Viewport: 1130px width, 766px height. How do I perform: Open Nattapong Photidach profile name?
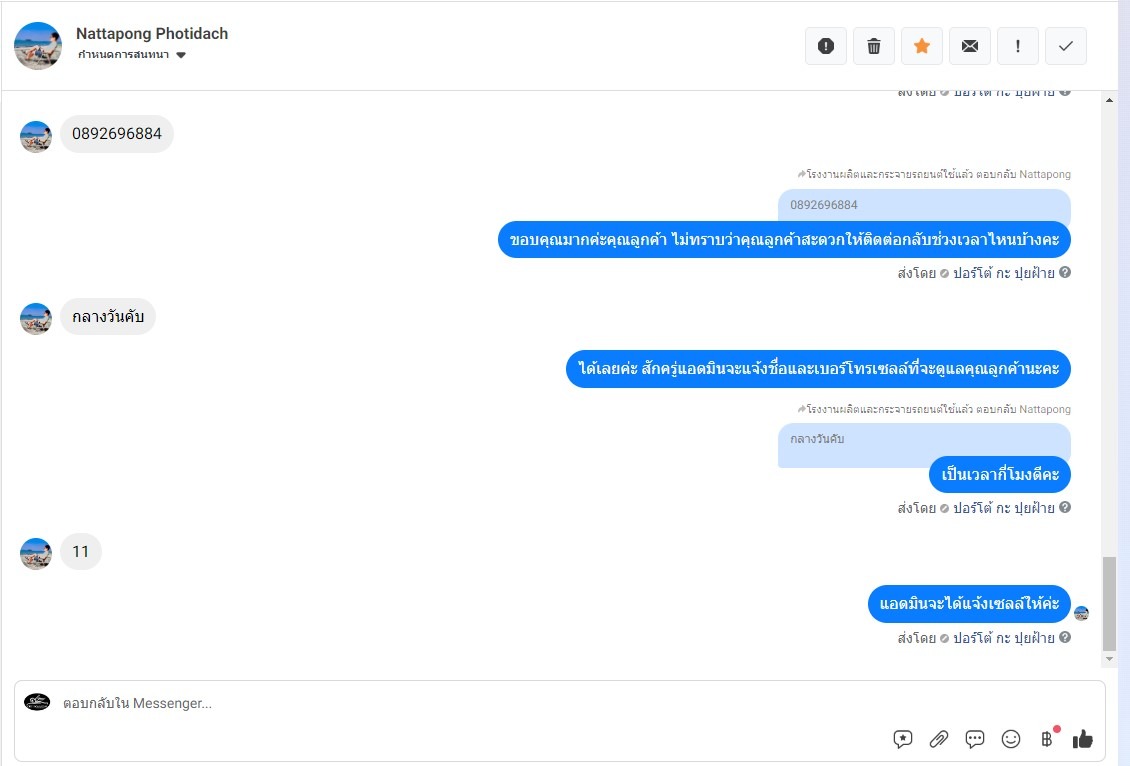[x=152, y=34]
